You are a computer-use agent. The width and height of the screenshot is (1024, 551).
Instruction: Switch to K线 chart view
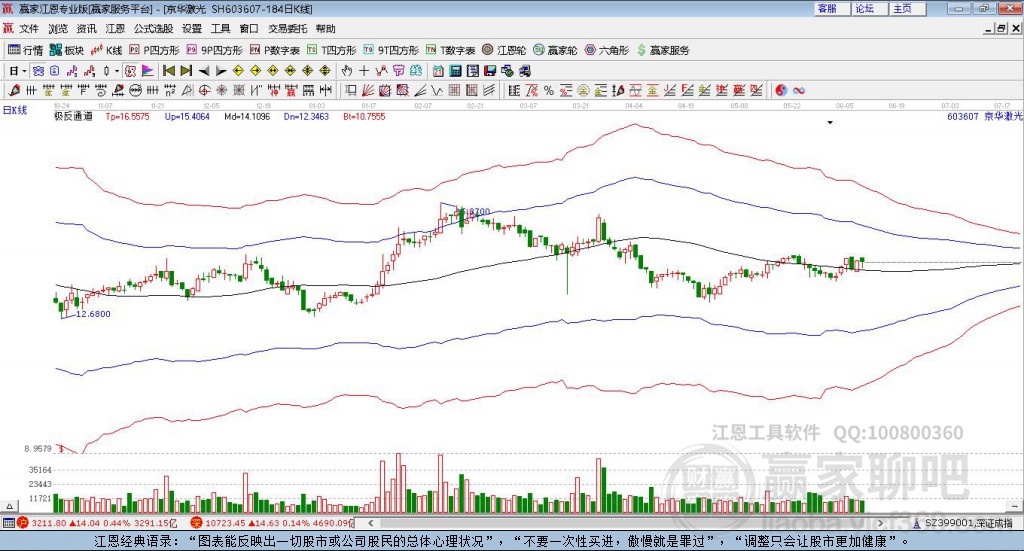pos(106,50)
